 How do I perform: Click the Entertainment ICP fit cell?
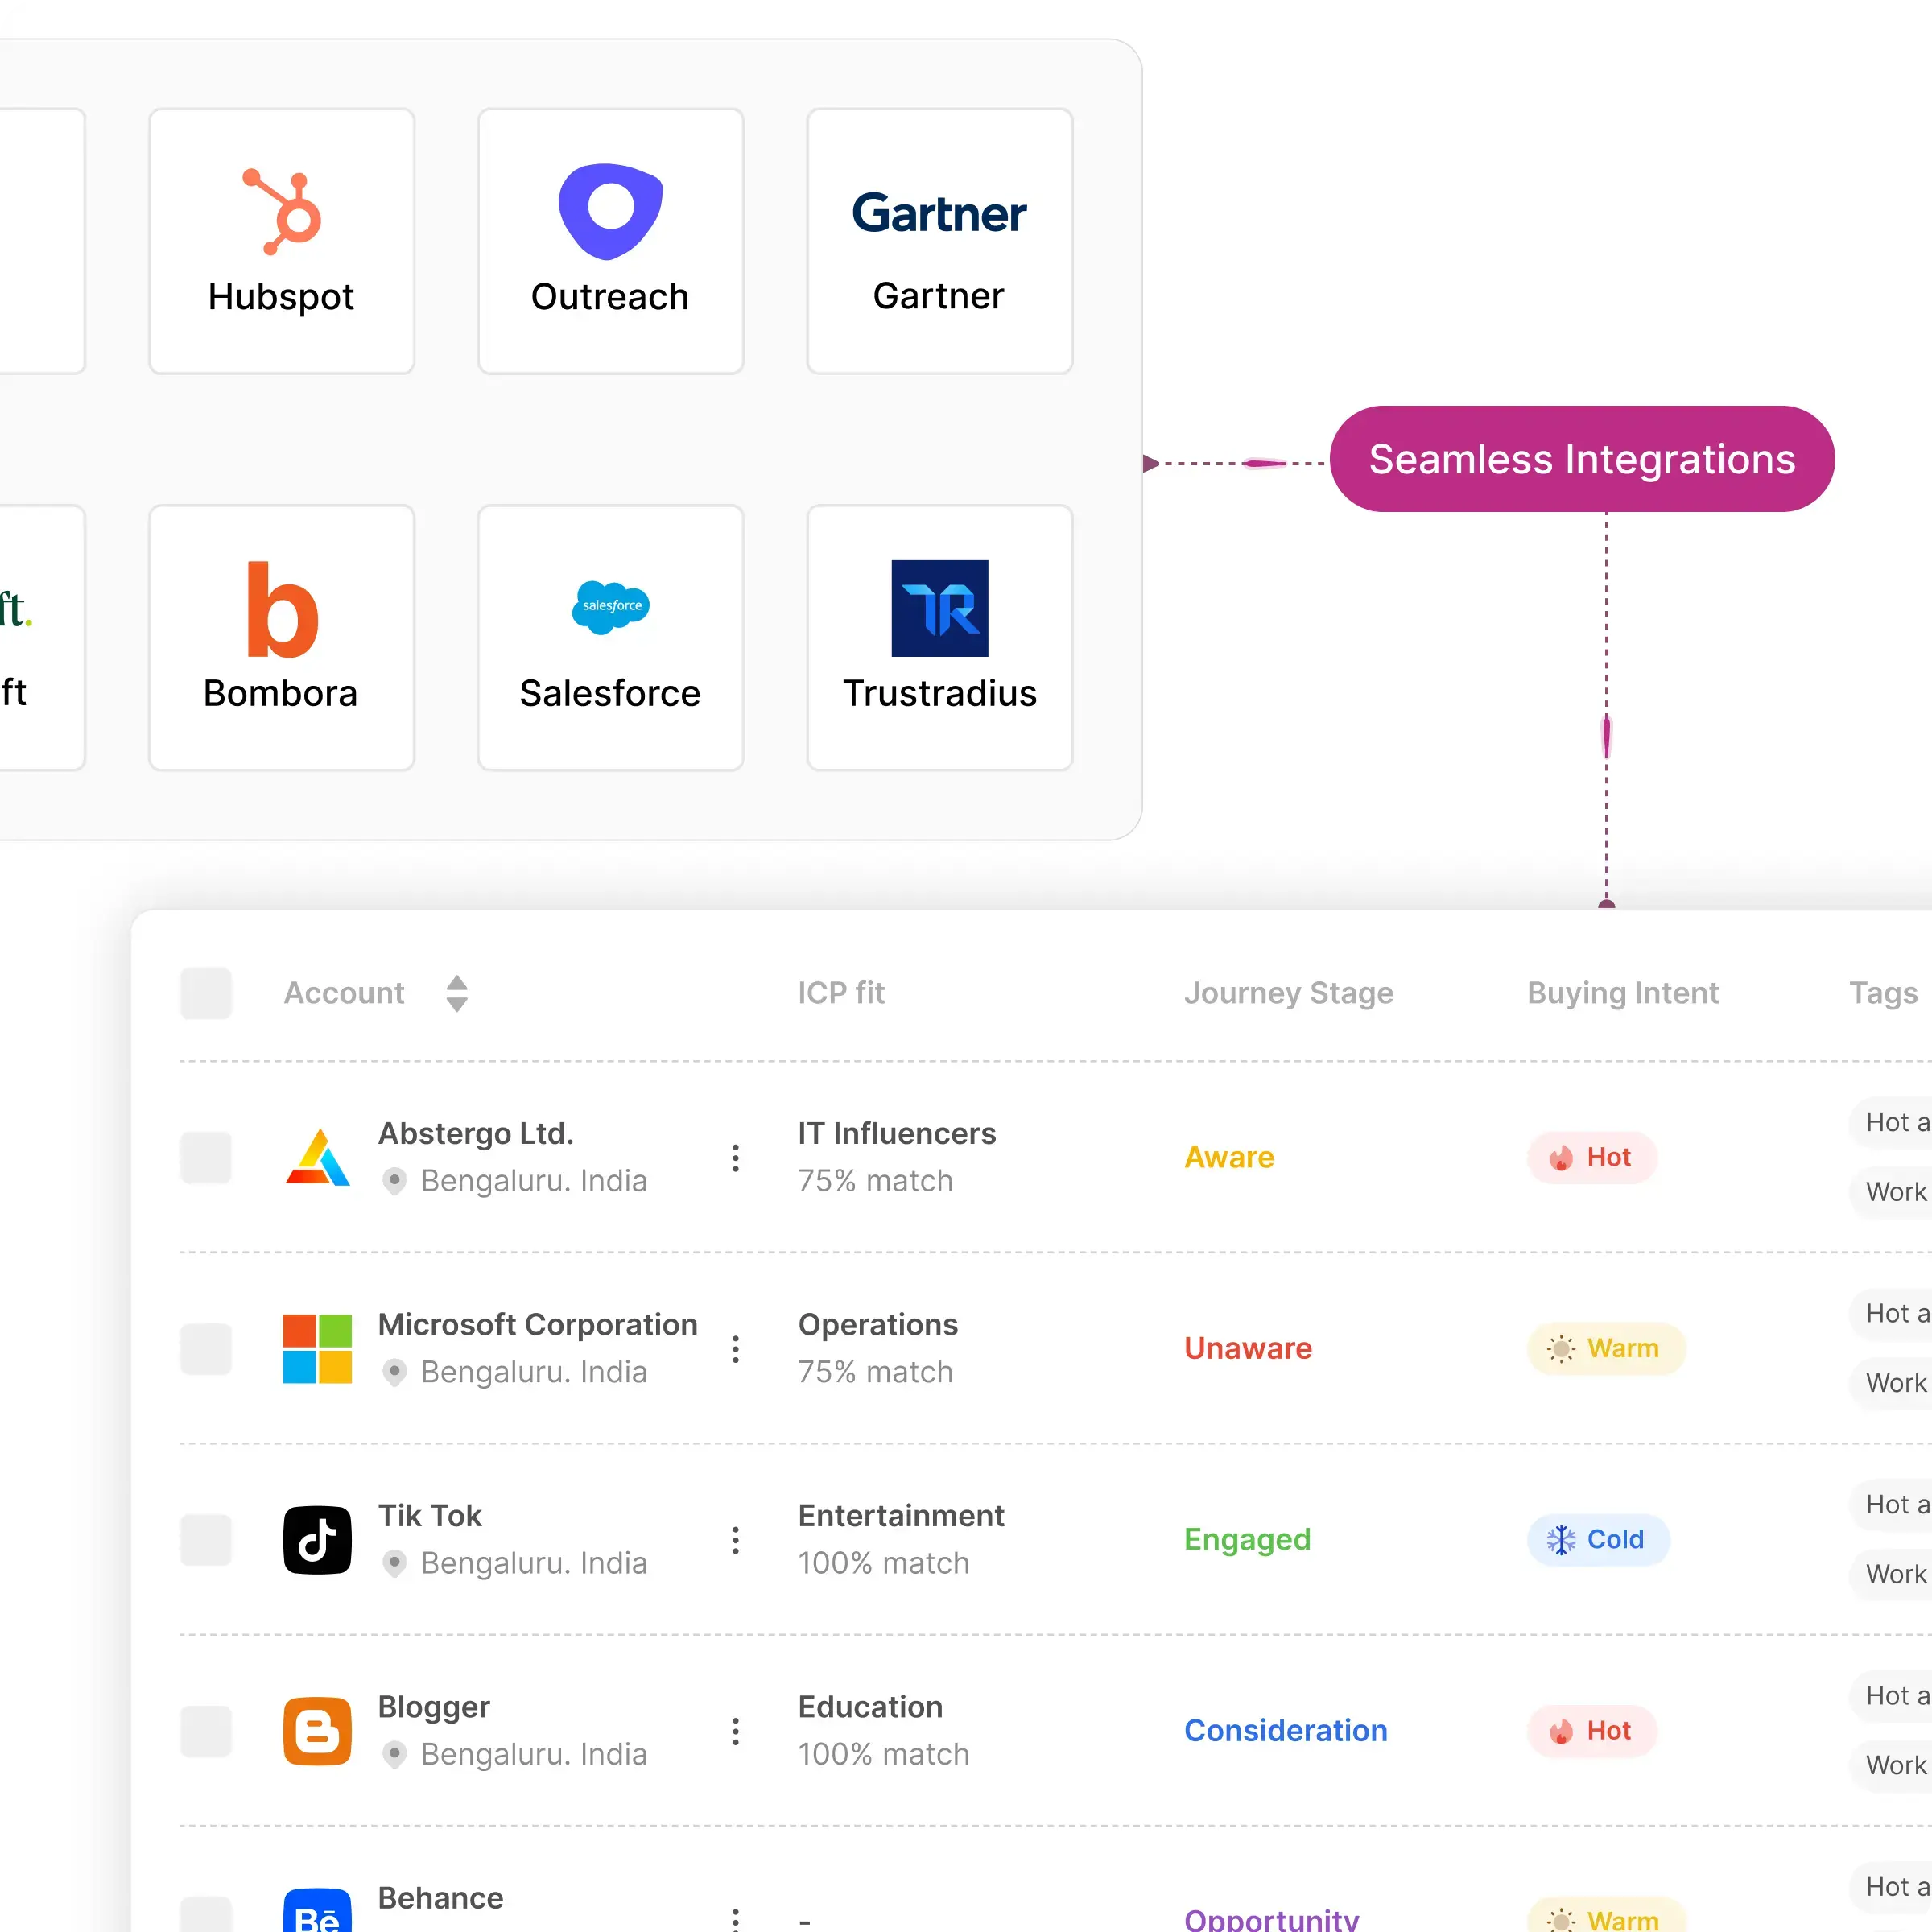[901, 1539]
